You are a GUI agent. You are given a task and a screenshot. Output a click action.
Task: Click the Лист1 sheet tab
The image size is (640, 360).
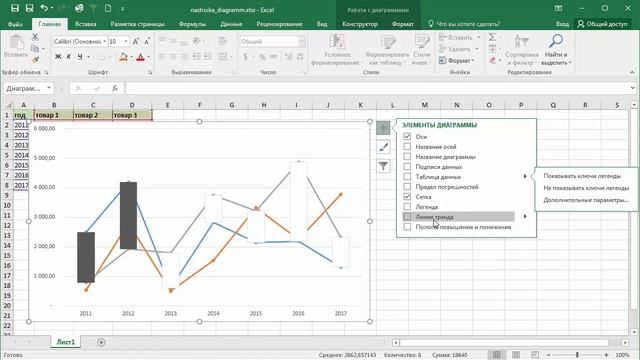click(66, 342)
